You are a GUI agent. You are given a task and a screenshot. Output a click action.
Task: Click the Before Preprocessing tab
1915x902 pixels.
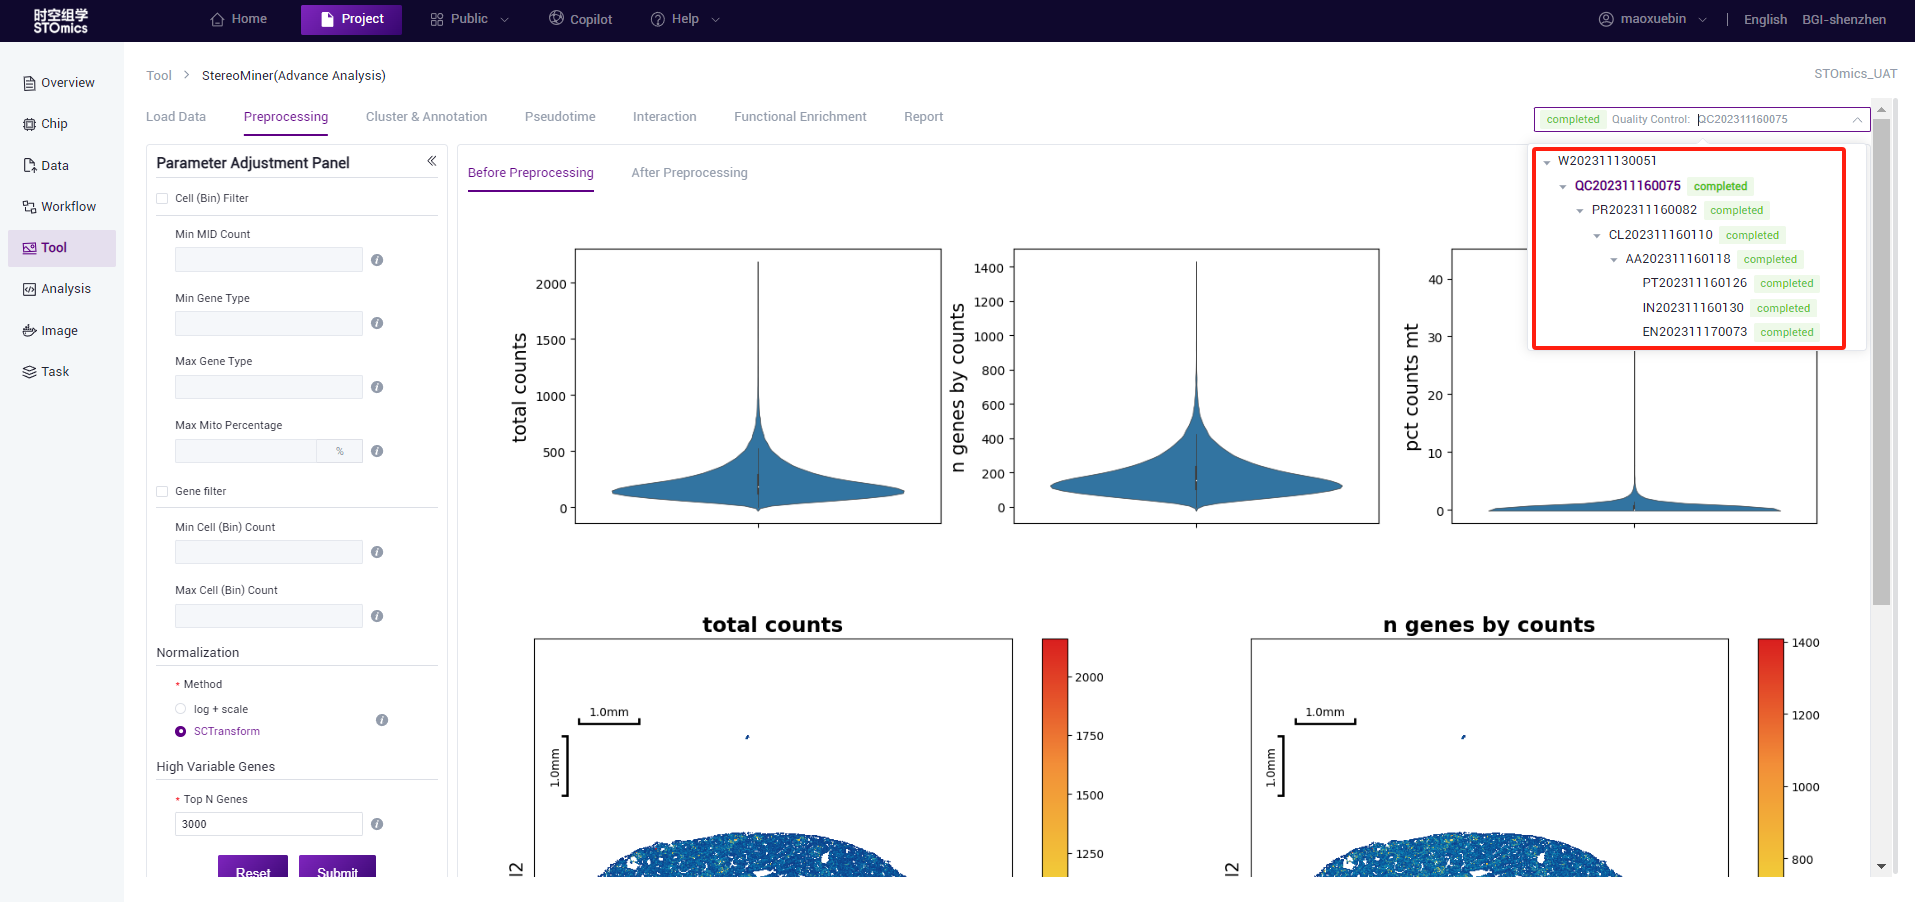click(530, 173)
